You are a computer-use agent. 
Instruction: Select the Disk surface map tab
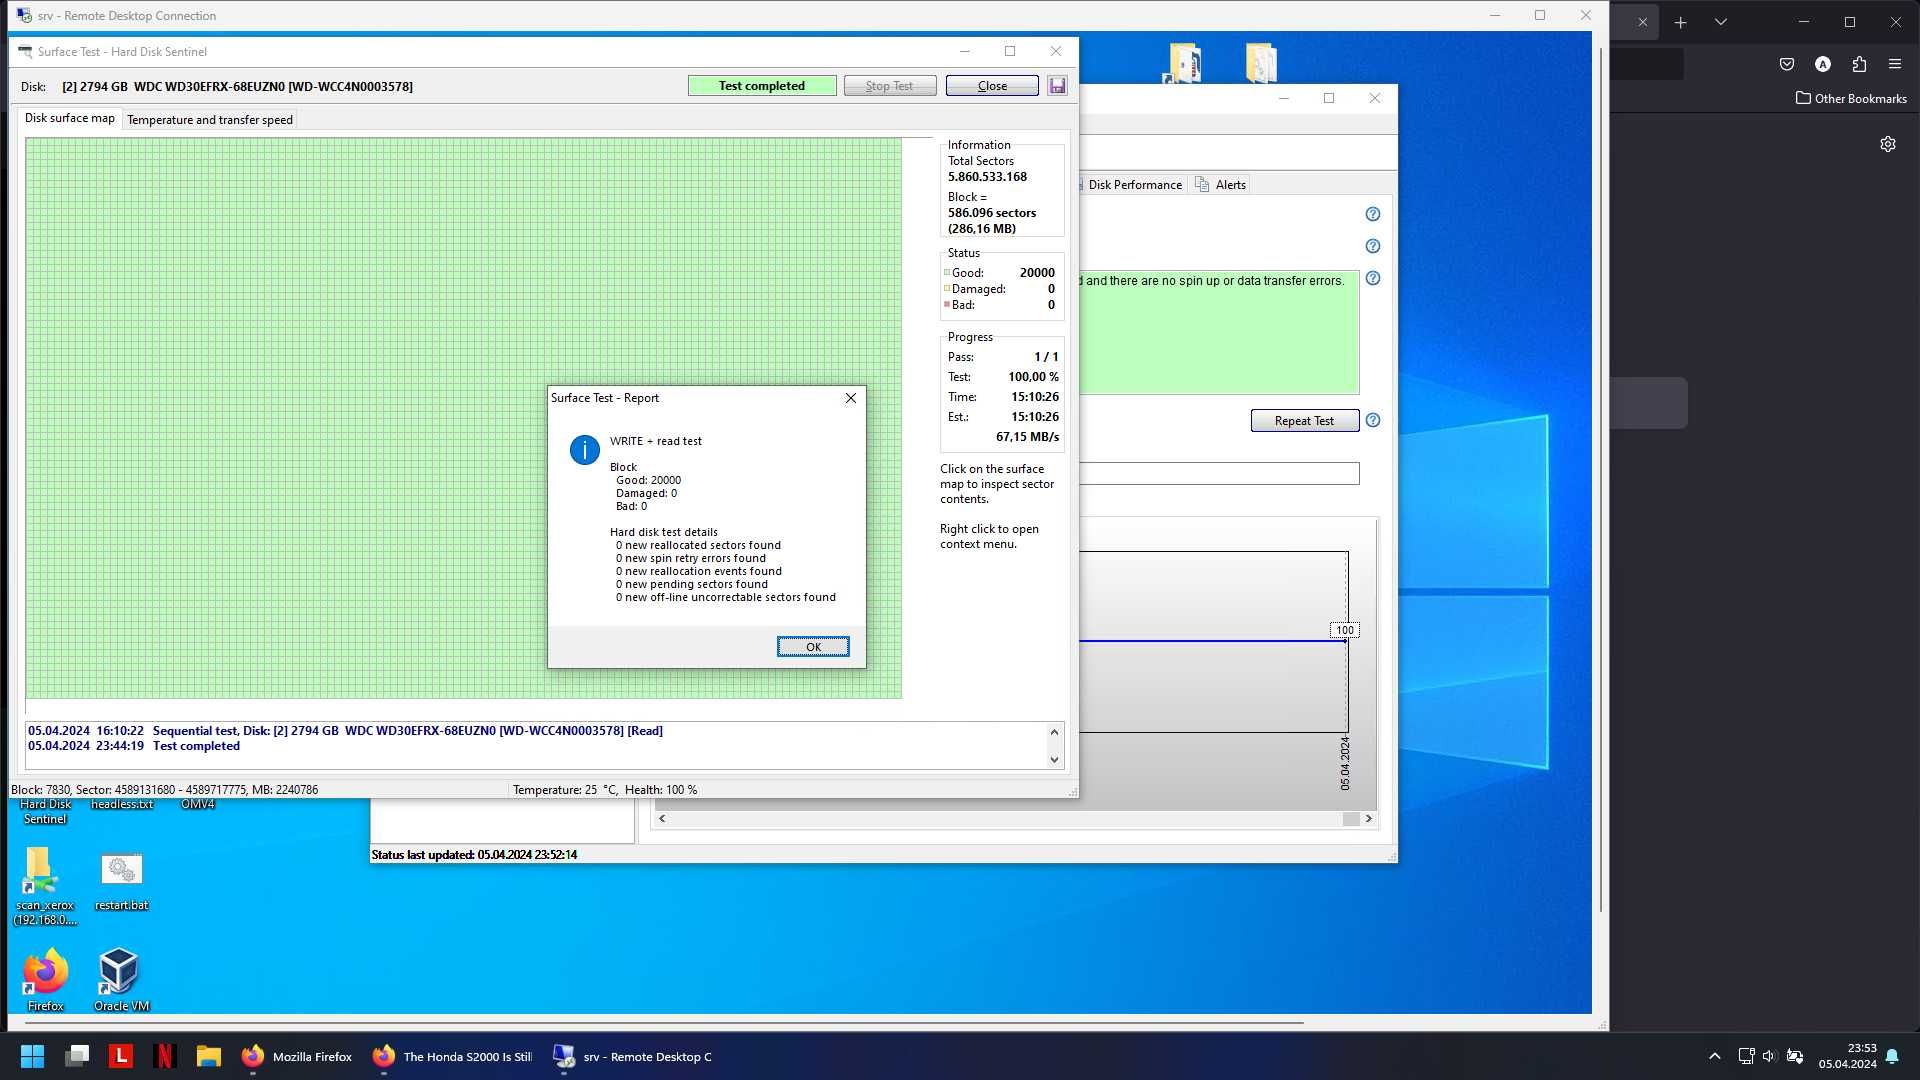coord(70,118)
